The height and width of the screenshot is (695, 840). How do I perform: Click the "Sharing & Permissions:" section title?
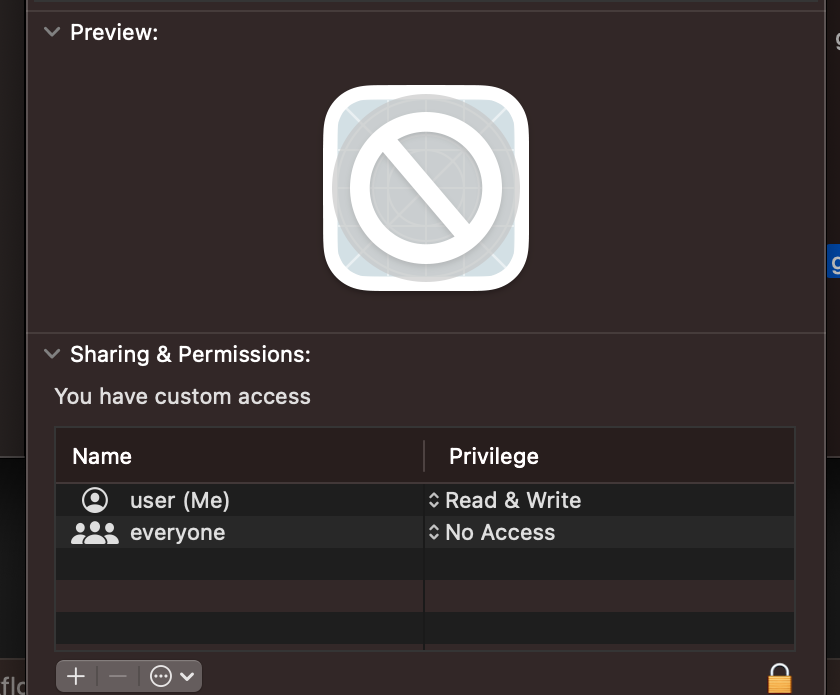[190, 354]
